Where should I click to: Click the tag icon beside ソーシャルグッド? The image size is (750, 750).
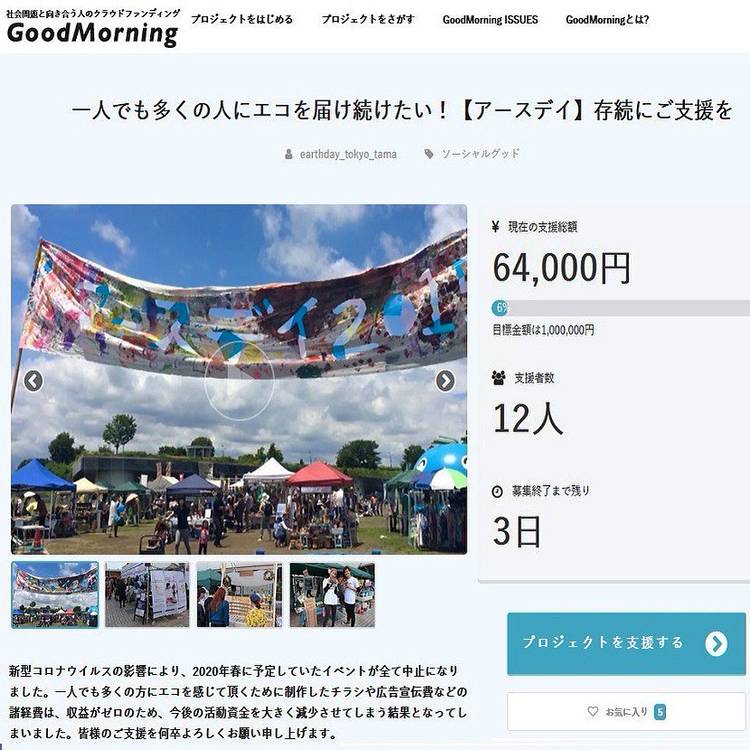click(x=429, y=154)
